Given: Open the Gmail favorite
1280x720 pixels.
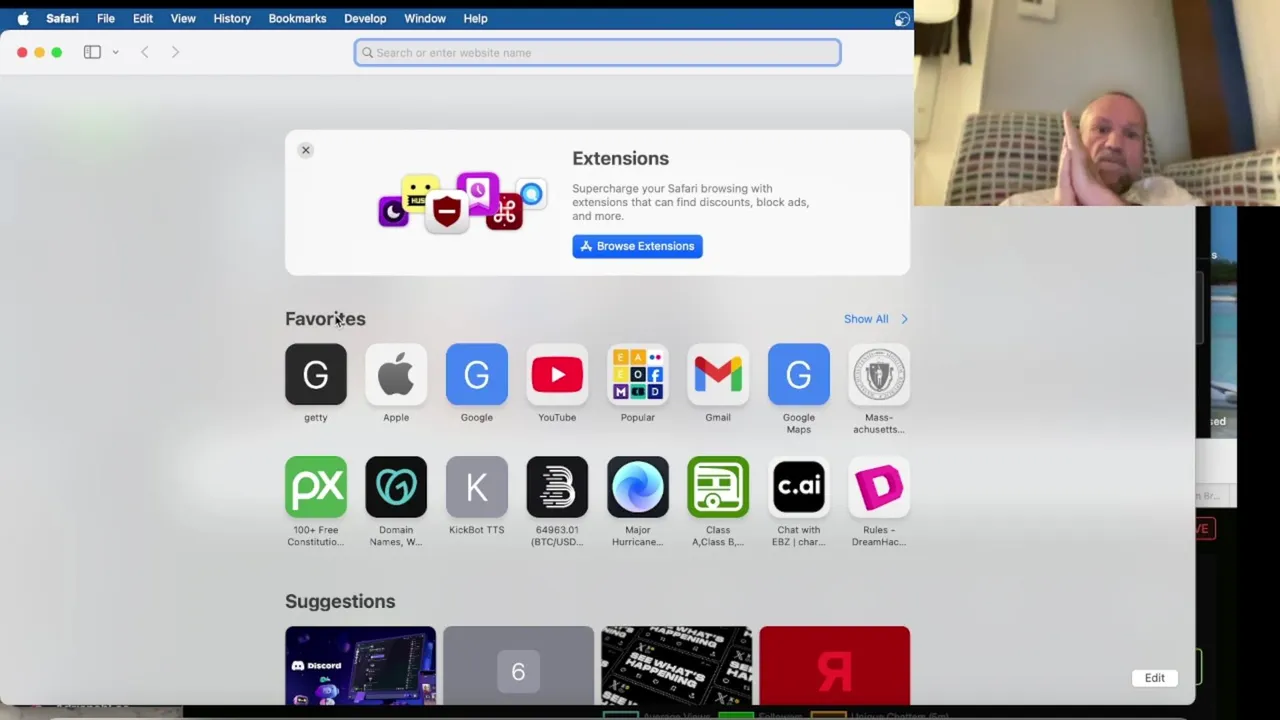Looking at the screenshot, I should [x=718, y=374].
